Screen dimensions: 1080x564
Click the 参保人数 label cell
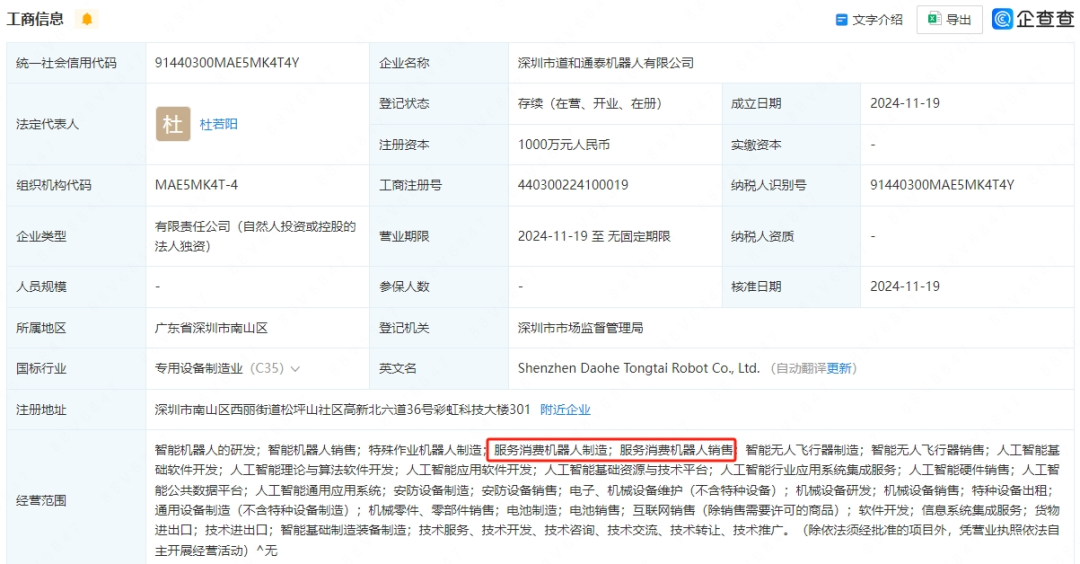tap(439, 286)
